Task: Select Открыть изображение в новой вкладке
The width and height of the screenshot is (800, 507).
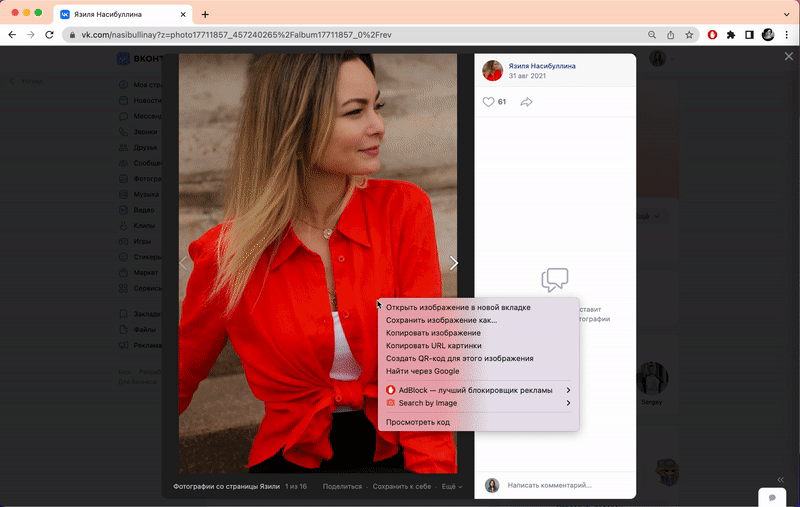Action: click(478, 308)
